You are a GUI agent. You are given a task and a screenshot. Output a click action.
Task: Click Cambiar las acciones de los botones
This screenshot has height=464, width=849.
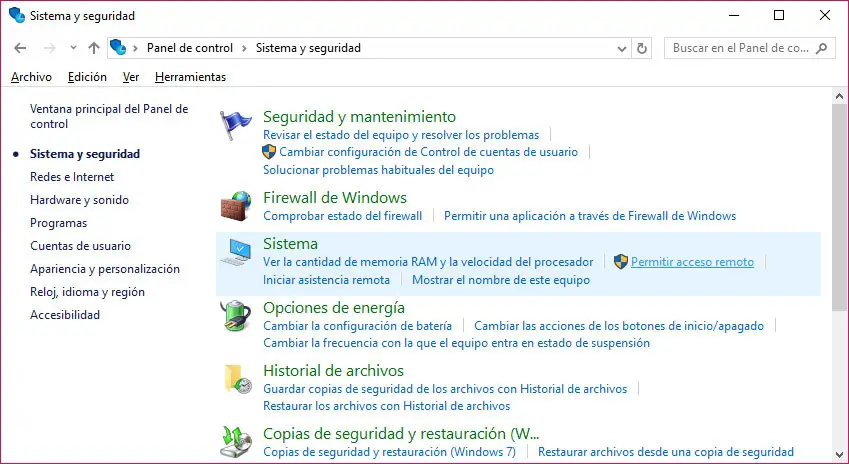point(619,326)
